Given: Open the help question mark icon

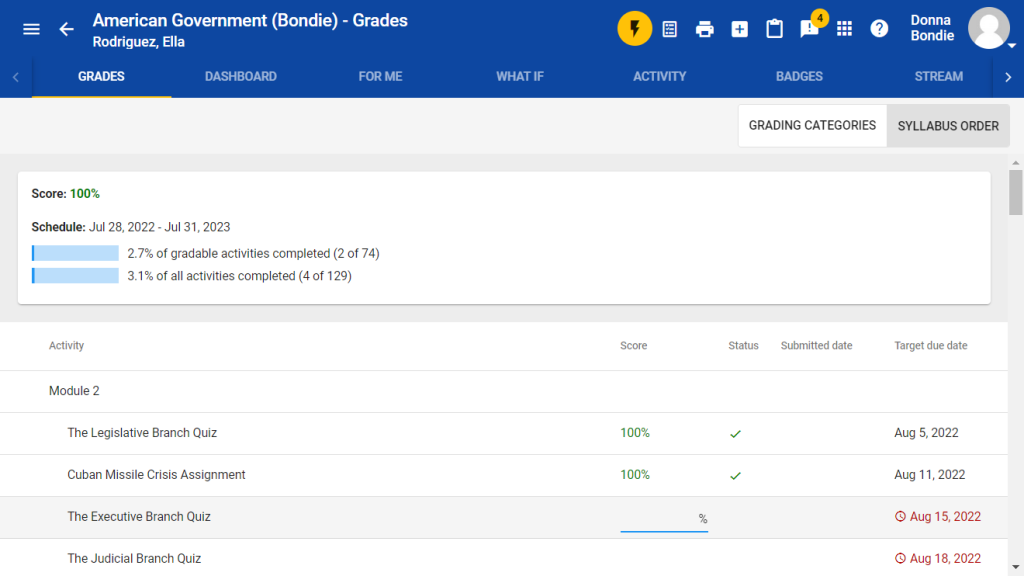Looking at the screenshot, I should 879,29.
